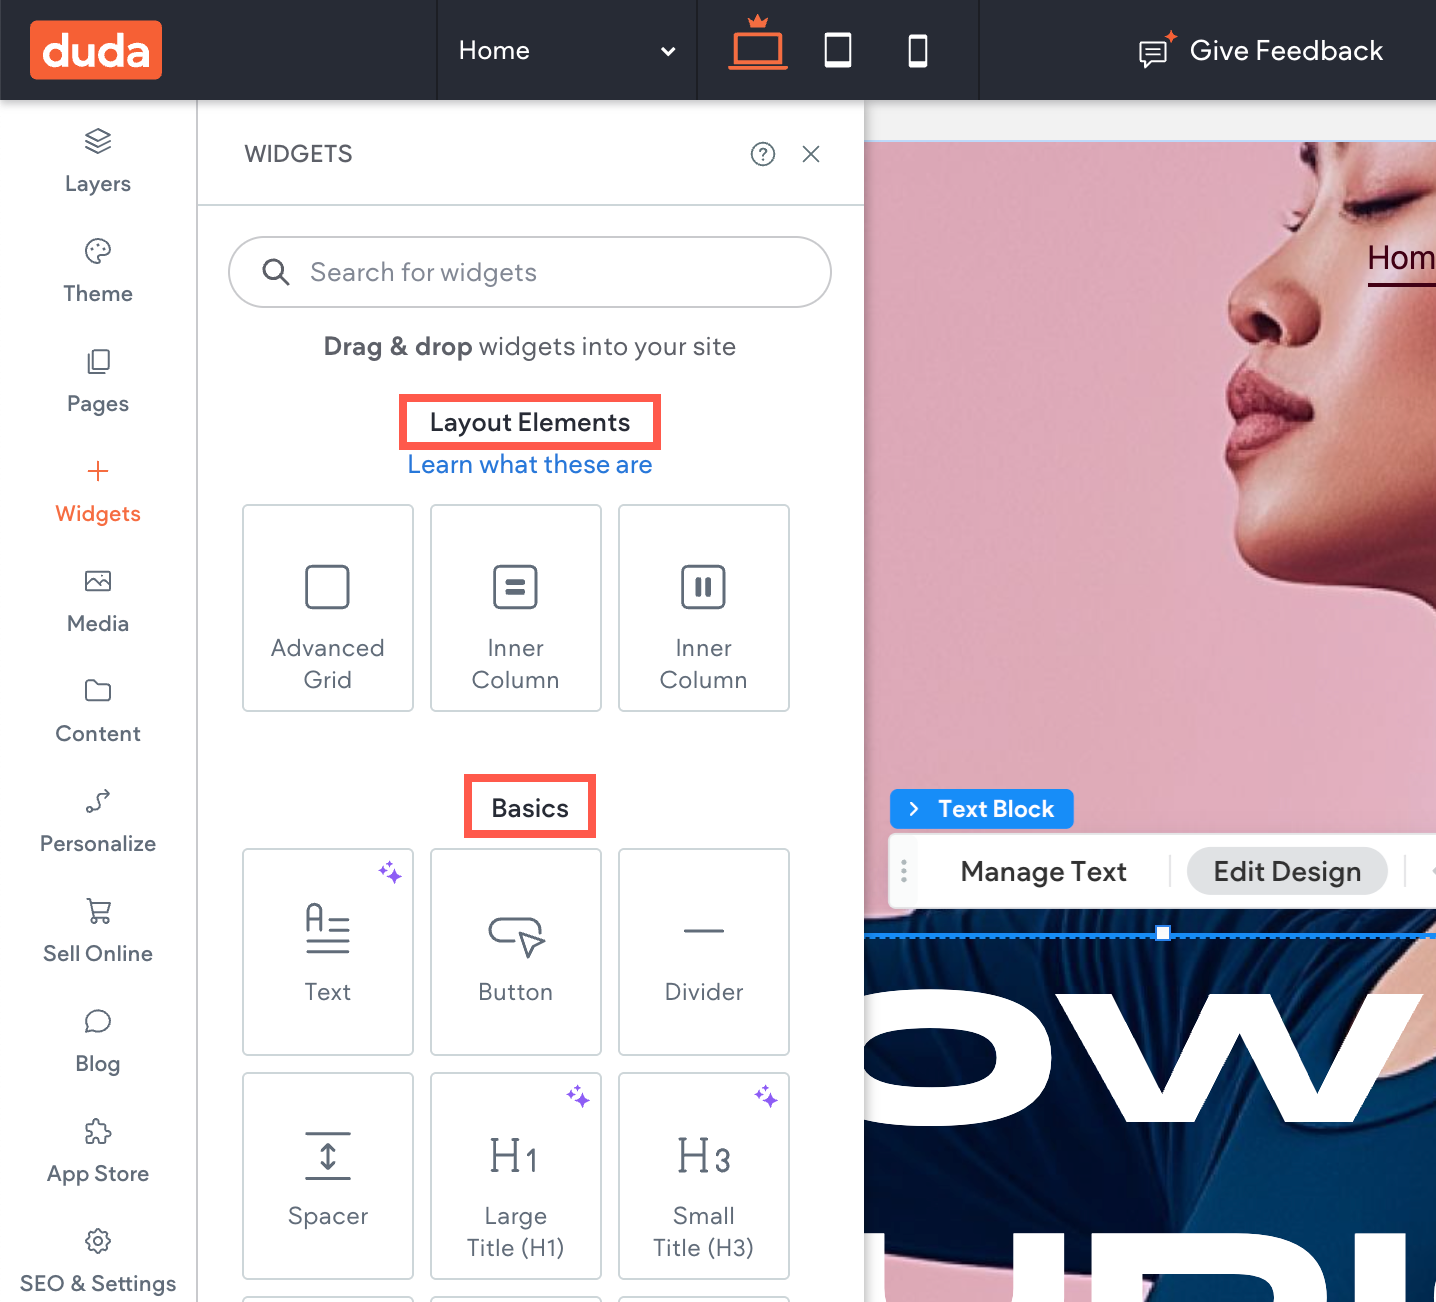Open the Media sidebar section
Viewport: 1436px width, 1302px height.
98,602
